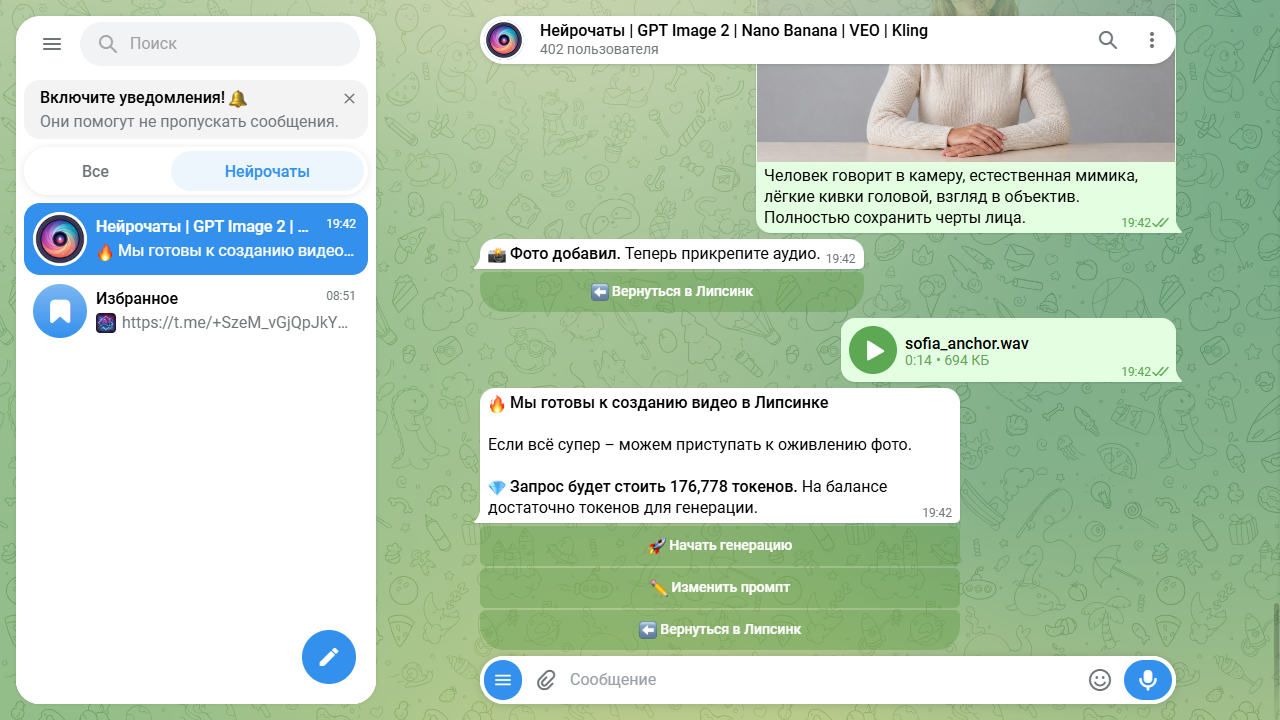Choose Изменить промпт button
The width and height of the screenshot is (1280, 720).
tap(720, 587)
